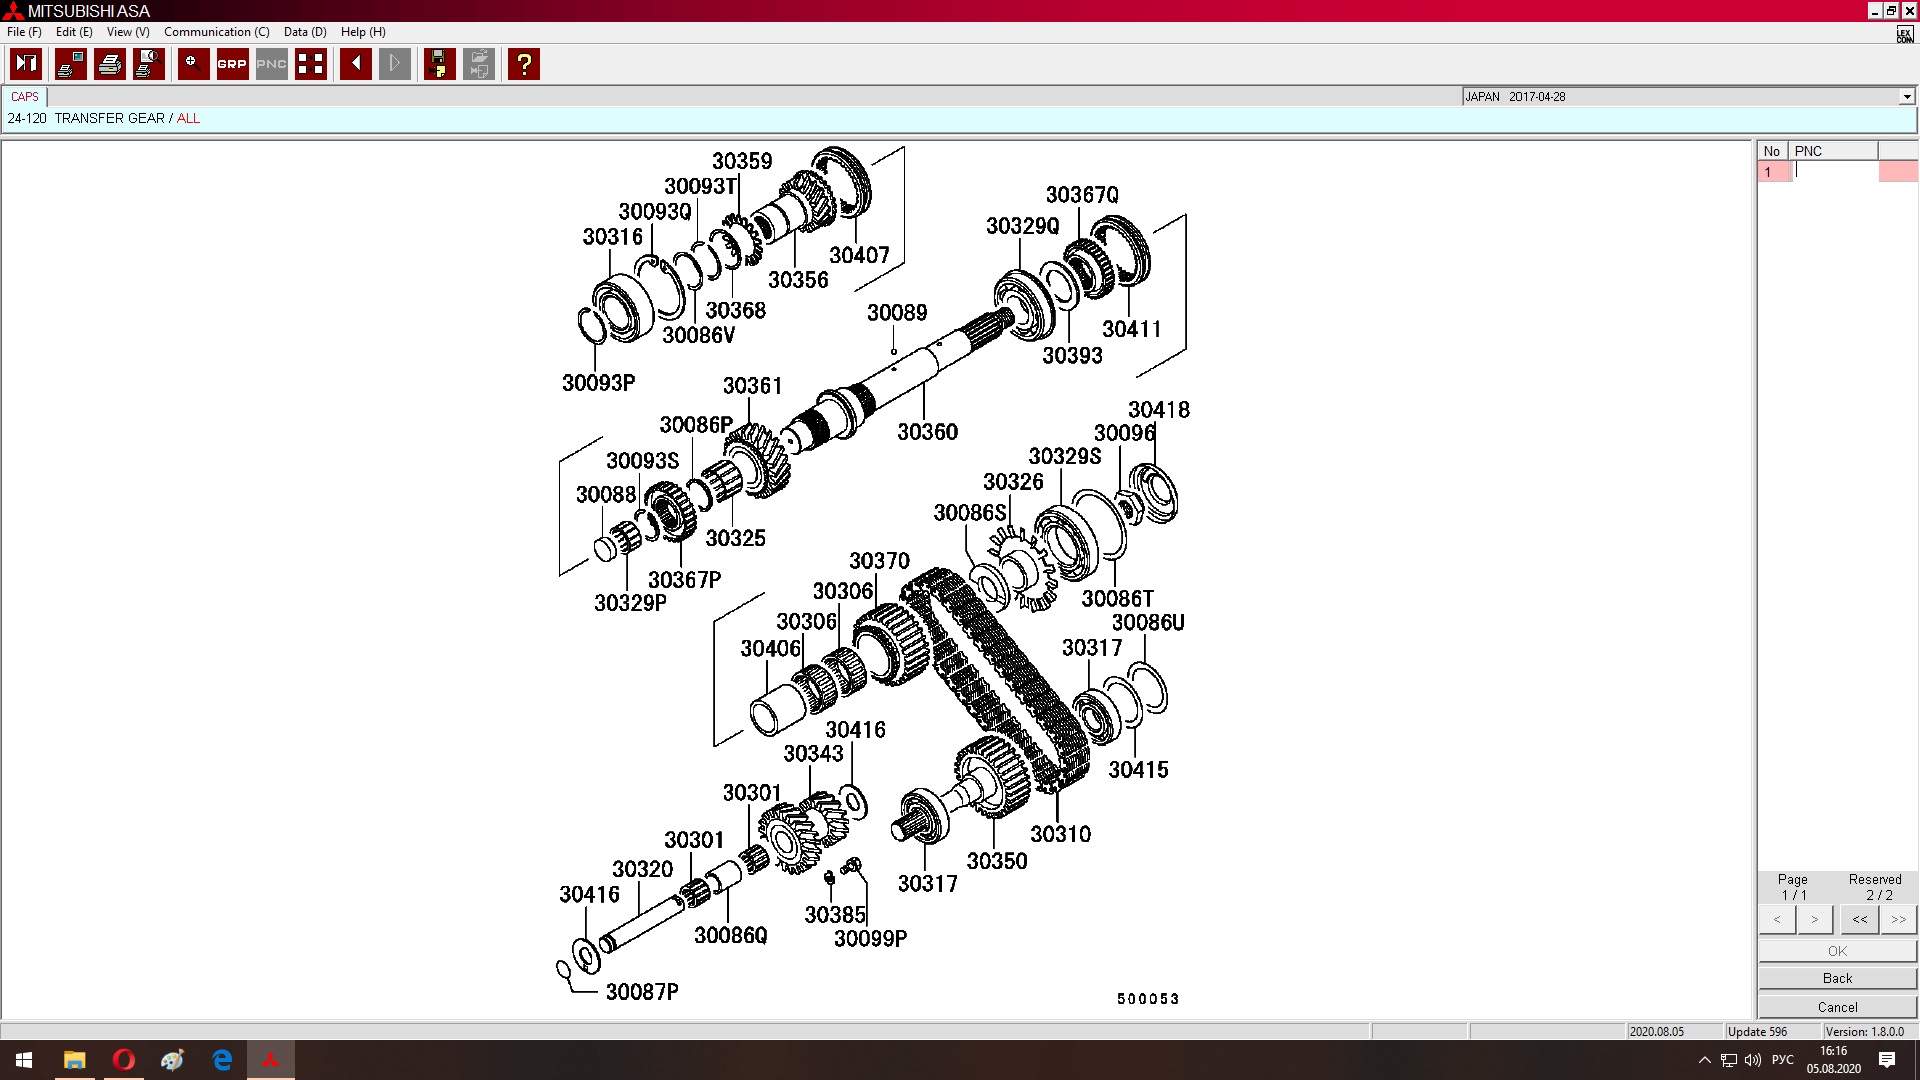The height and width of the screenshot is (1080, 1920).
Task: Open the File menu
Action: pos(24,32)
